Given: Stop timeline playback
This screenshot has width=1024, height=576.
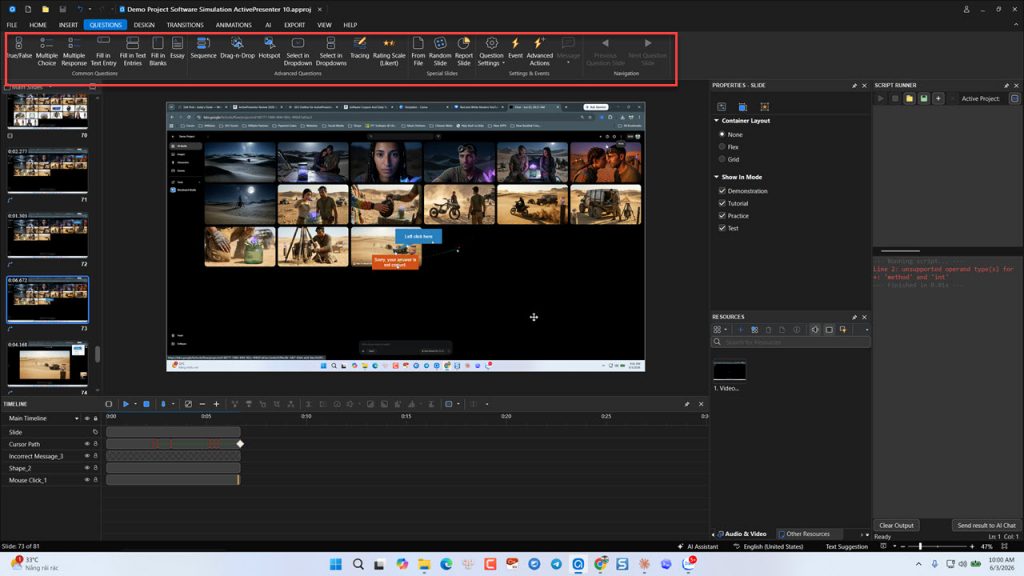Looking at the screenshot, I should coord(146,404).
